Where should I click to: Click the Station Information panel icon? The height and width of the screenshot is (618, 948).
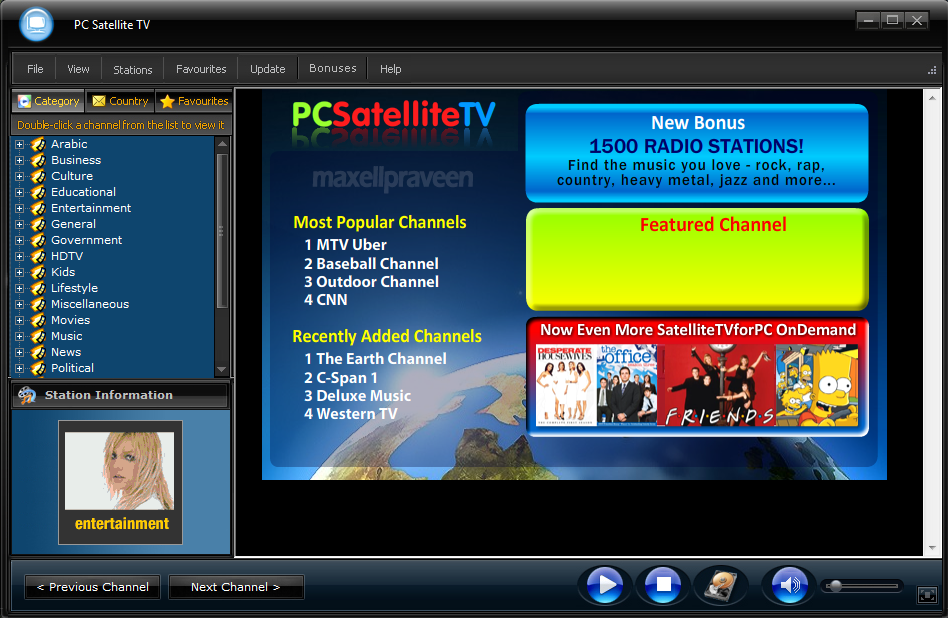click(x=27, y=395)
